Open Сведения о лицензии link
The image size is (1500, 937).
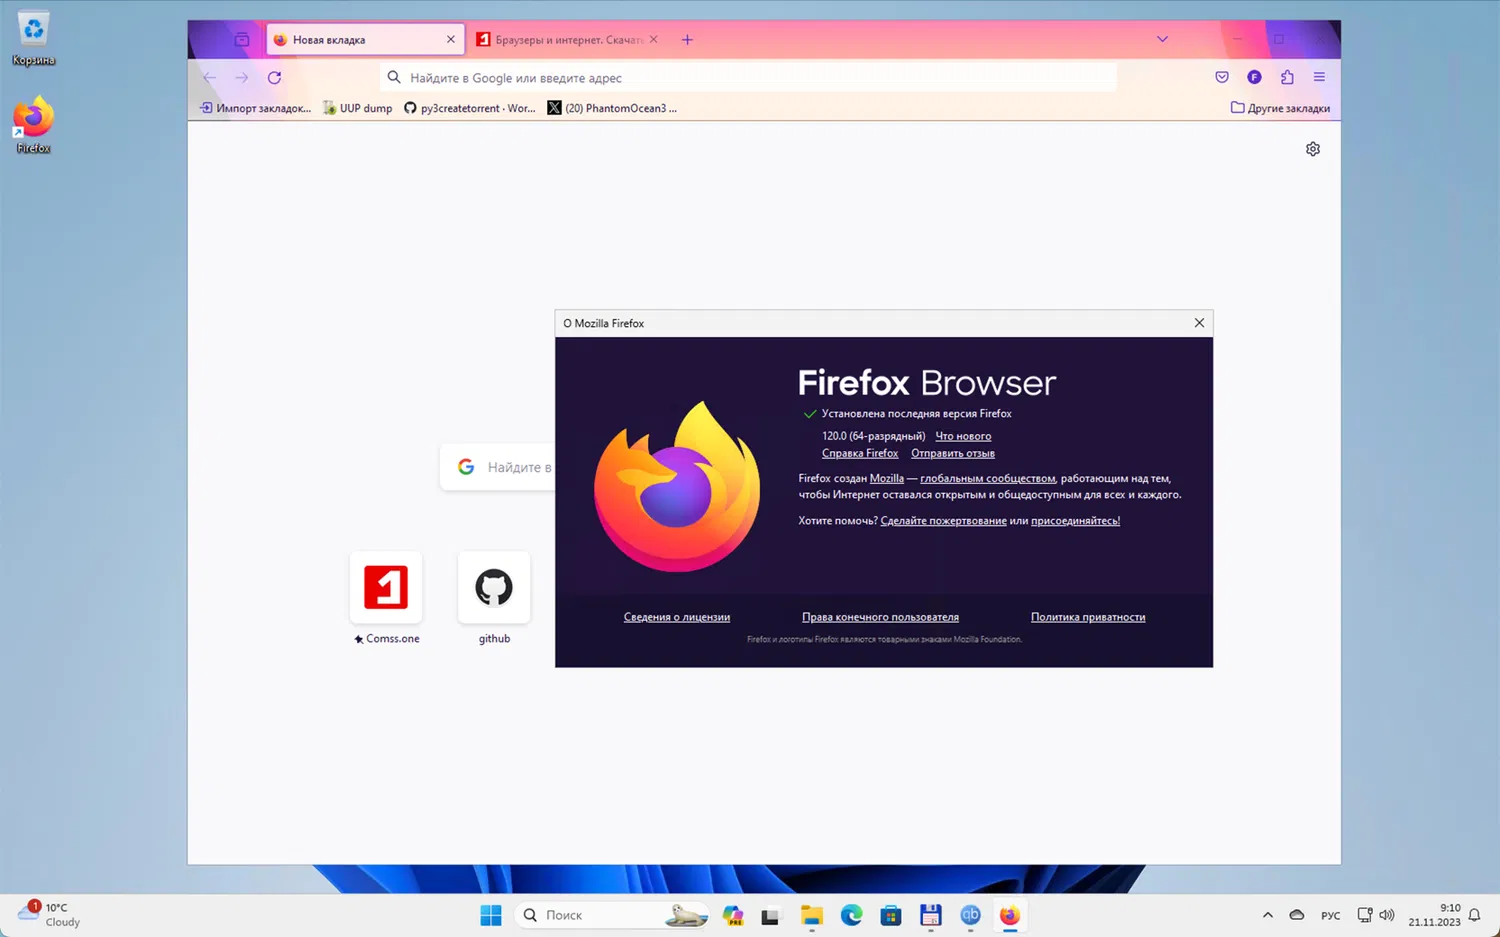pyautogui.click(x=677, y=617)
